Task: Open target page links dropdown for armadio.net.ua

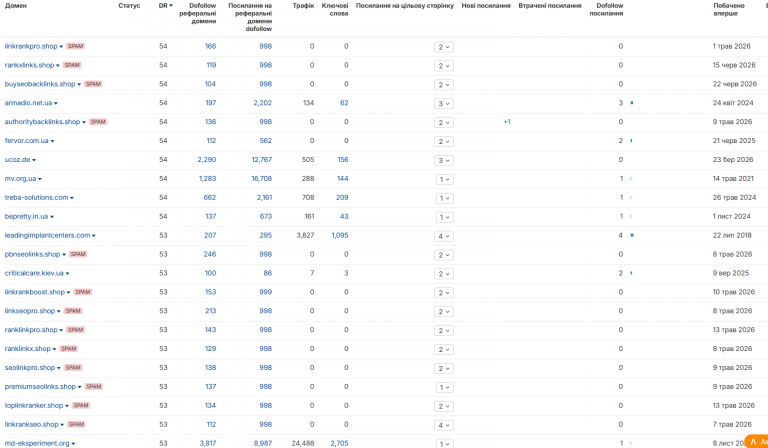Action: 444,104
